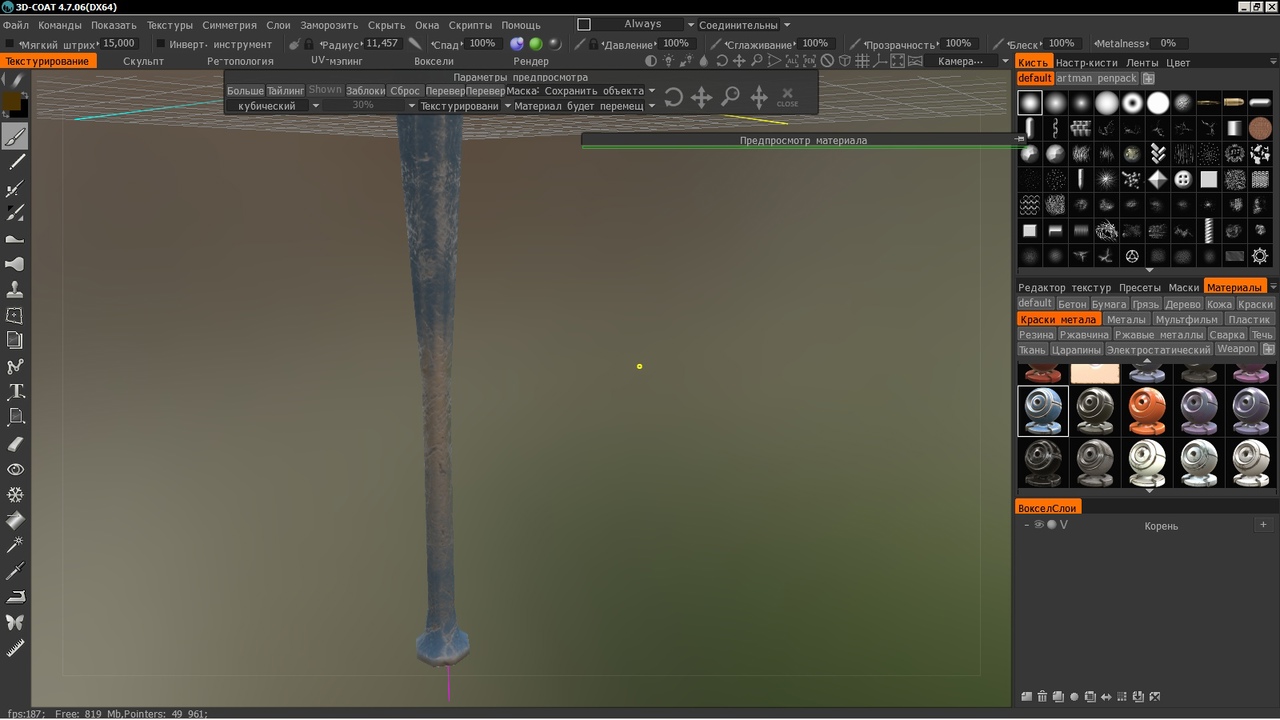The image size is (1280, 720).
Task: Open the Текстуры menu
Action: 169,25
